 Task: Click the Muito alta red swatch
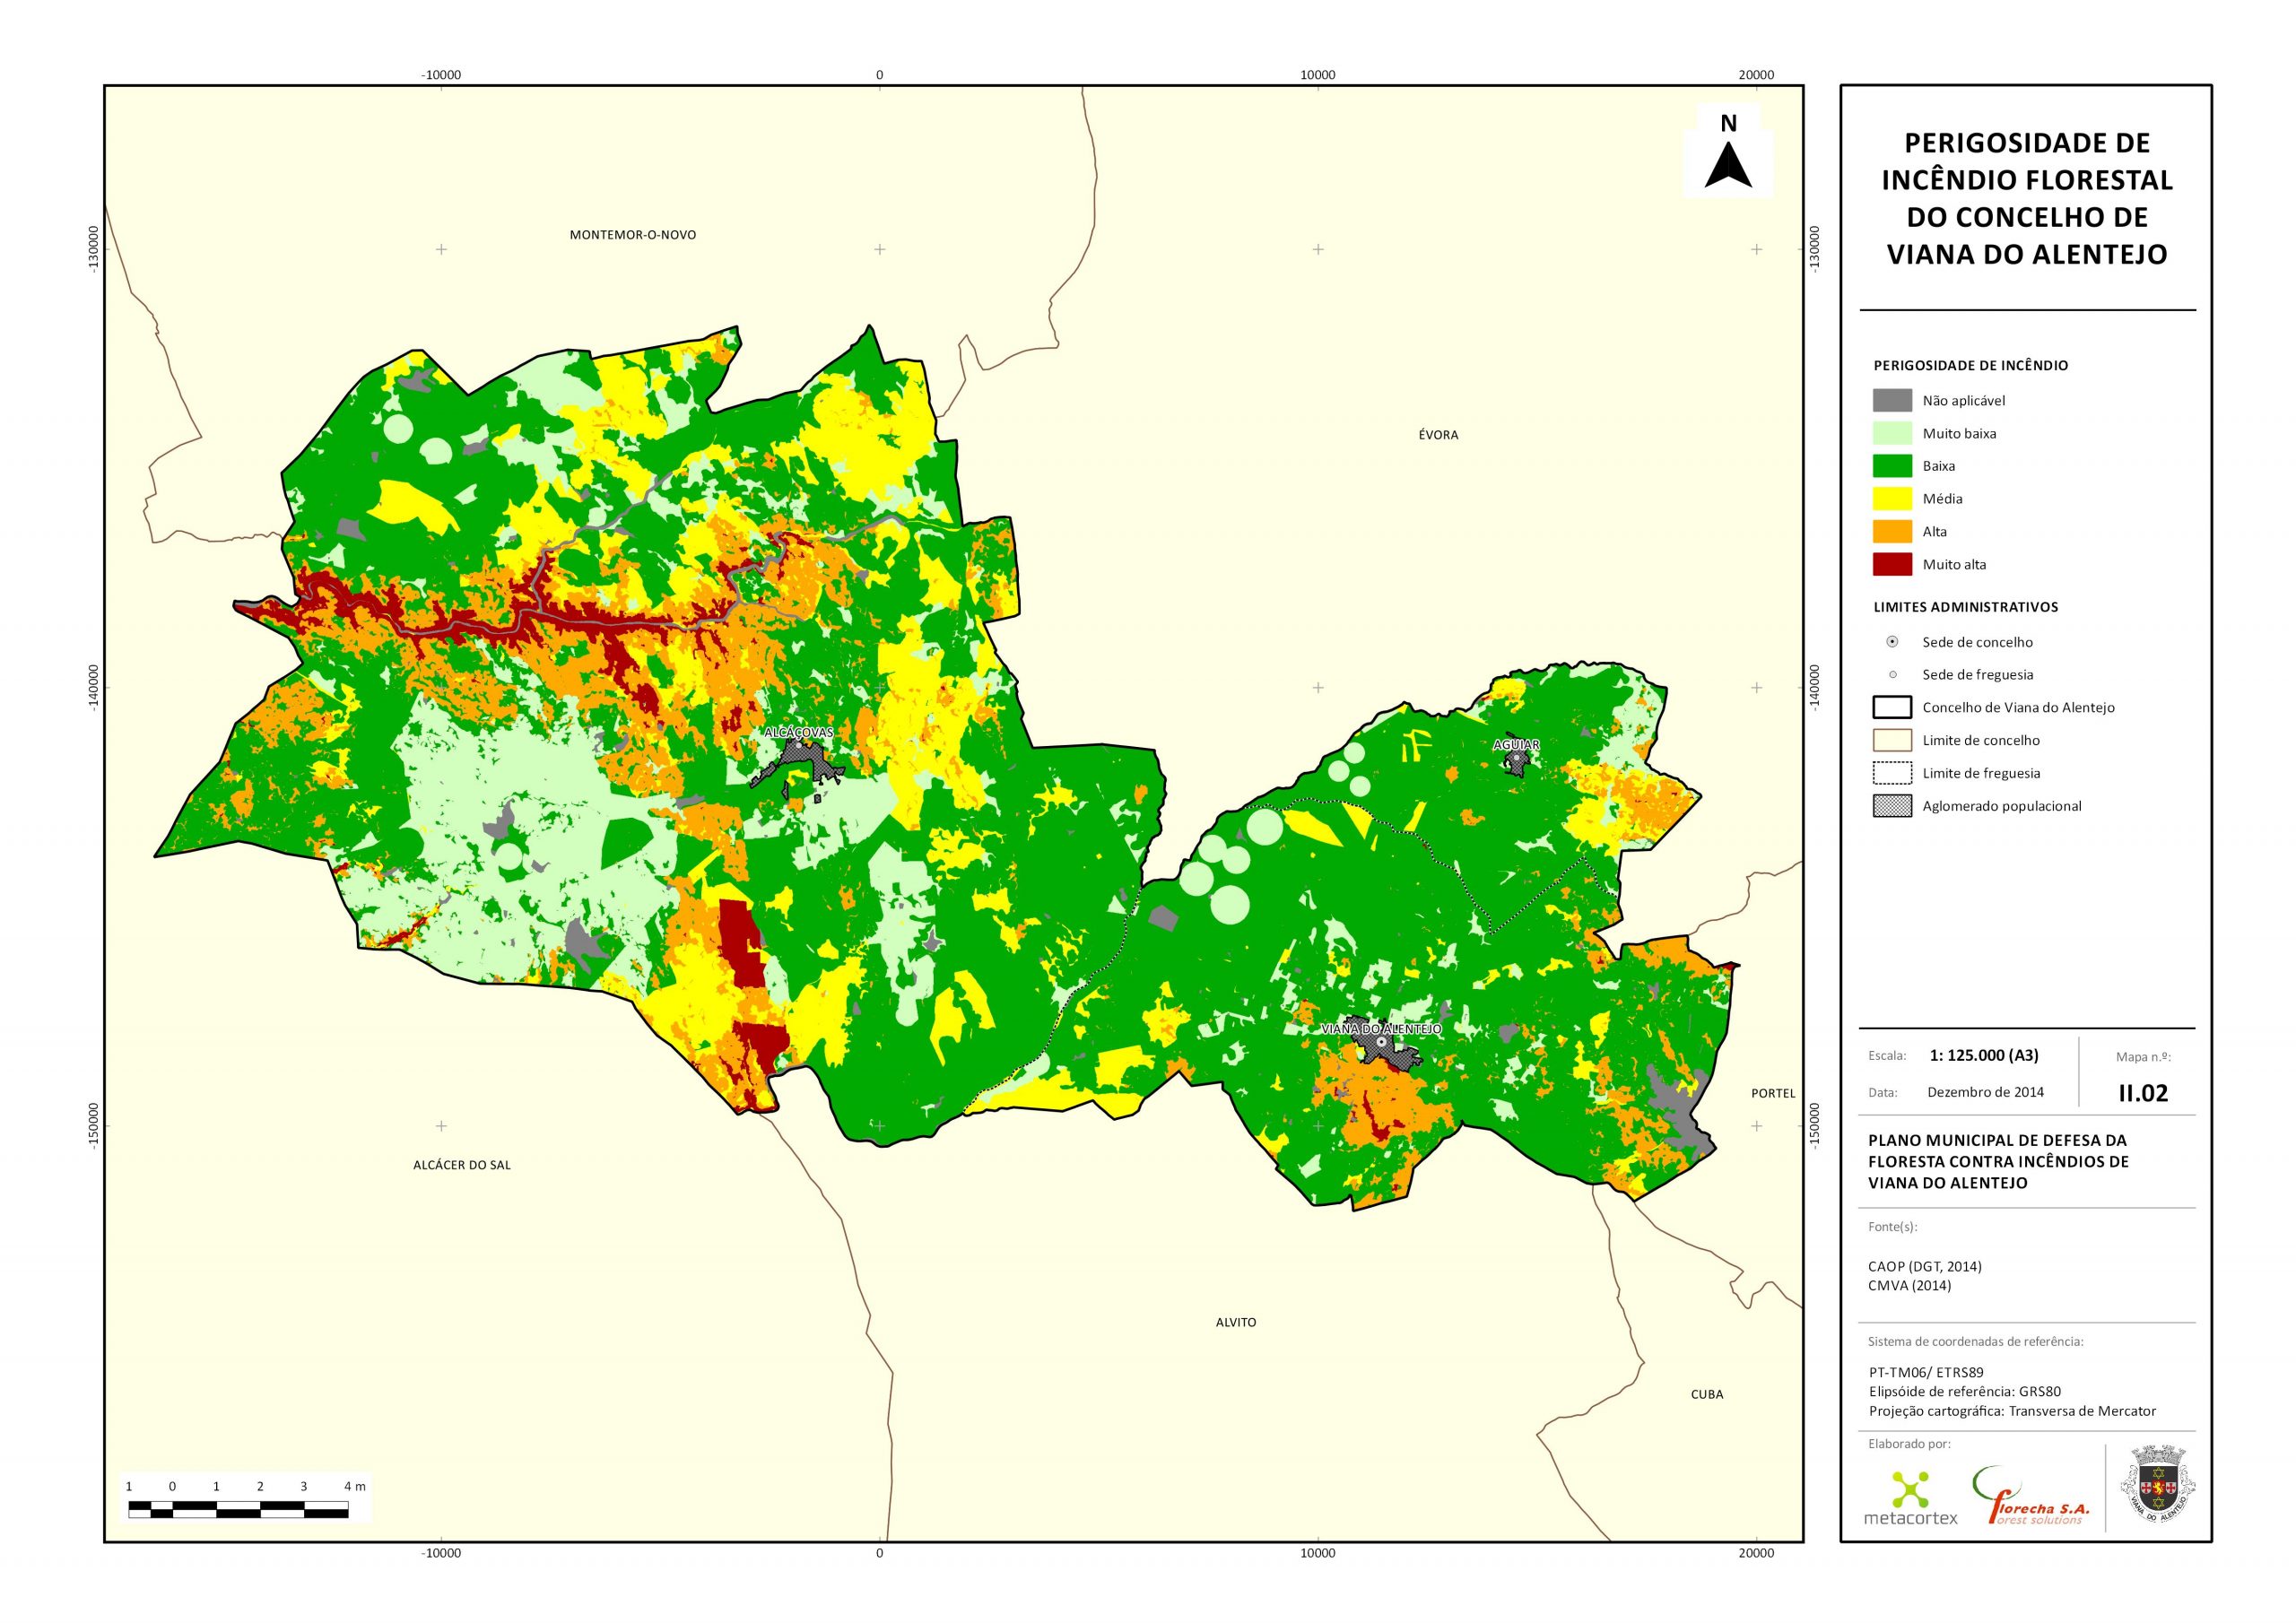(x=1892, y=564)
